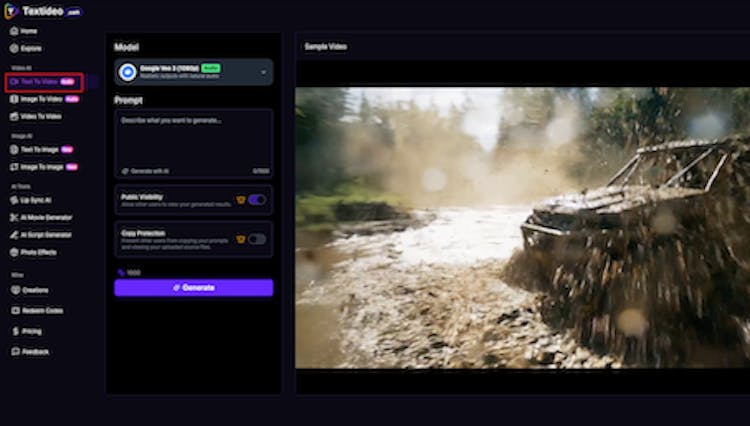Go to the Explore section

(31, 48)
